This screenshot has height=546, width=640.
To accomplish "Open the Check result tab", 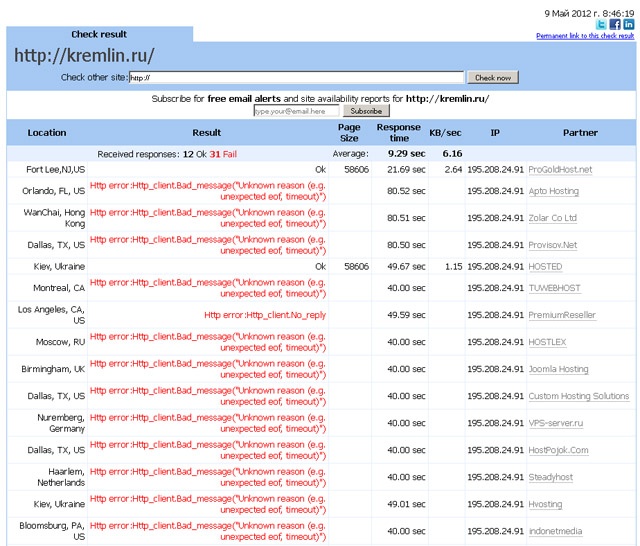I will [99, 34].
